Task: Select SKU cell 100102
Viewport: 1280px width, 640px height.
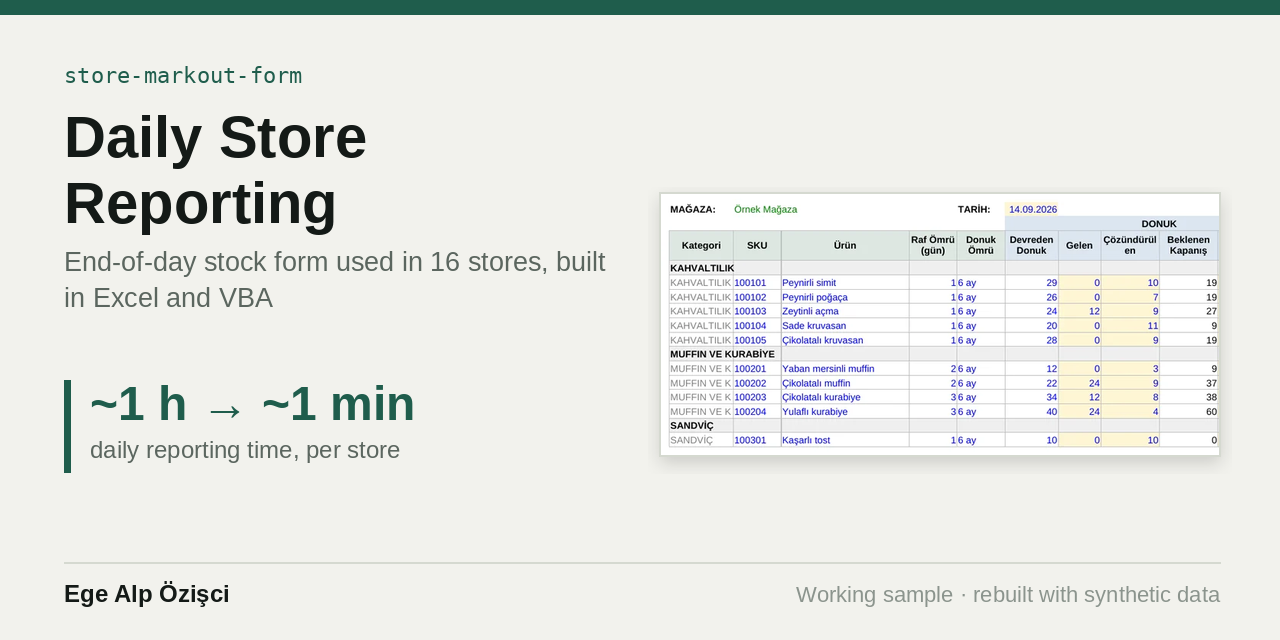Action: pyautogui.click(x=757, y=297)
